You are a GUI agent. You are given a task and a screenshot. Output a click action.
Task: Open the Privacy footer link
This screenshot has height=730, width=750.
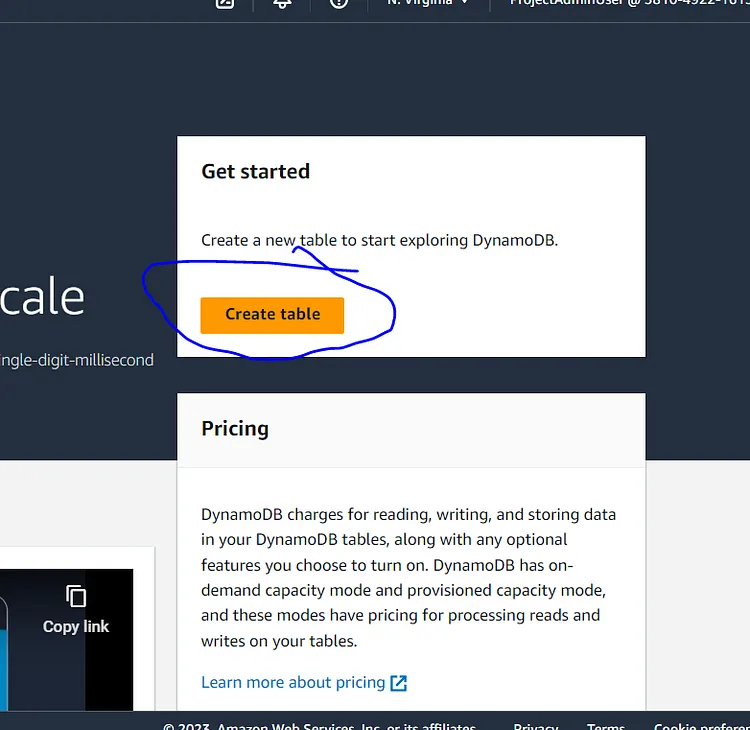pos(536,726)
